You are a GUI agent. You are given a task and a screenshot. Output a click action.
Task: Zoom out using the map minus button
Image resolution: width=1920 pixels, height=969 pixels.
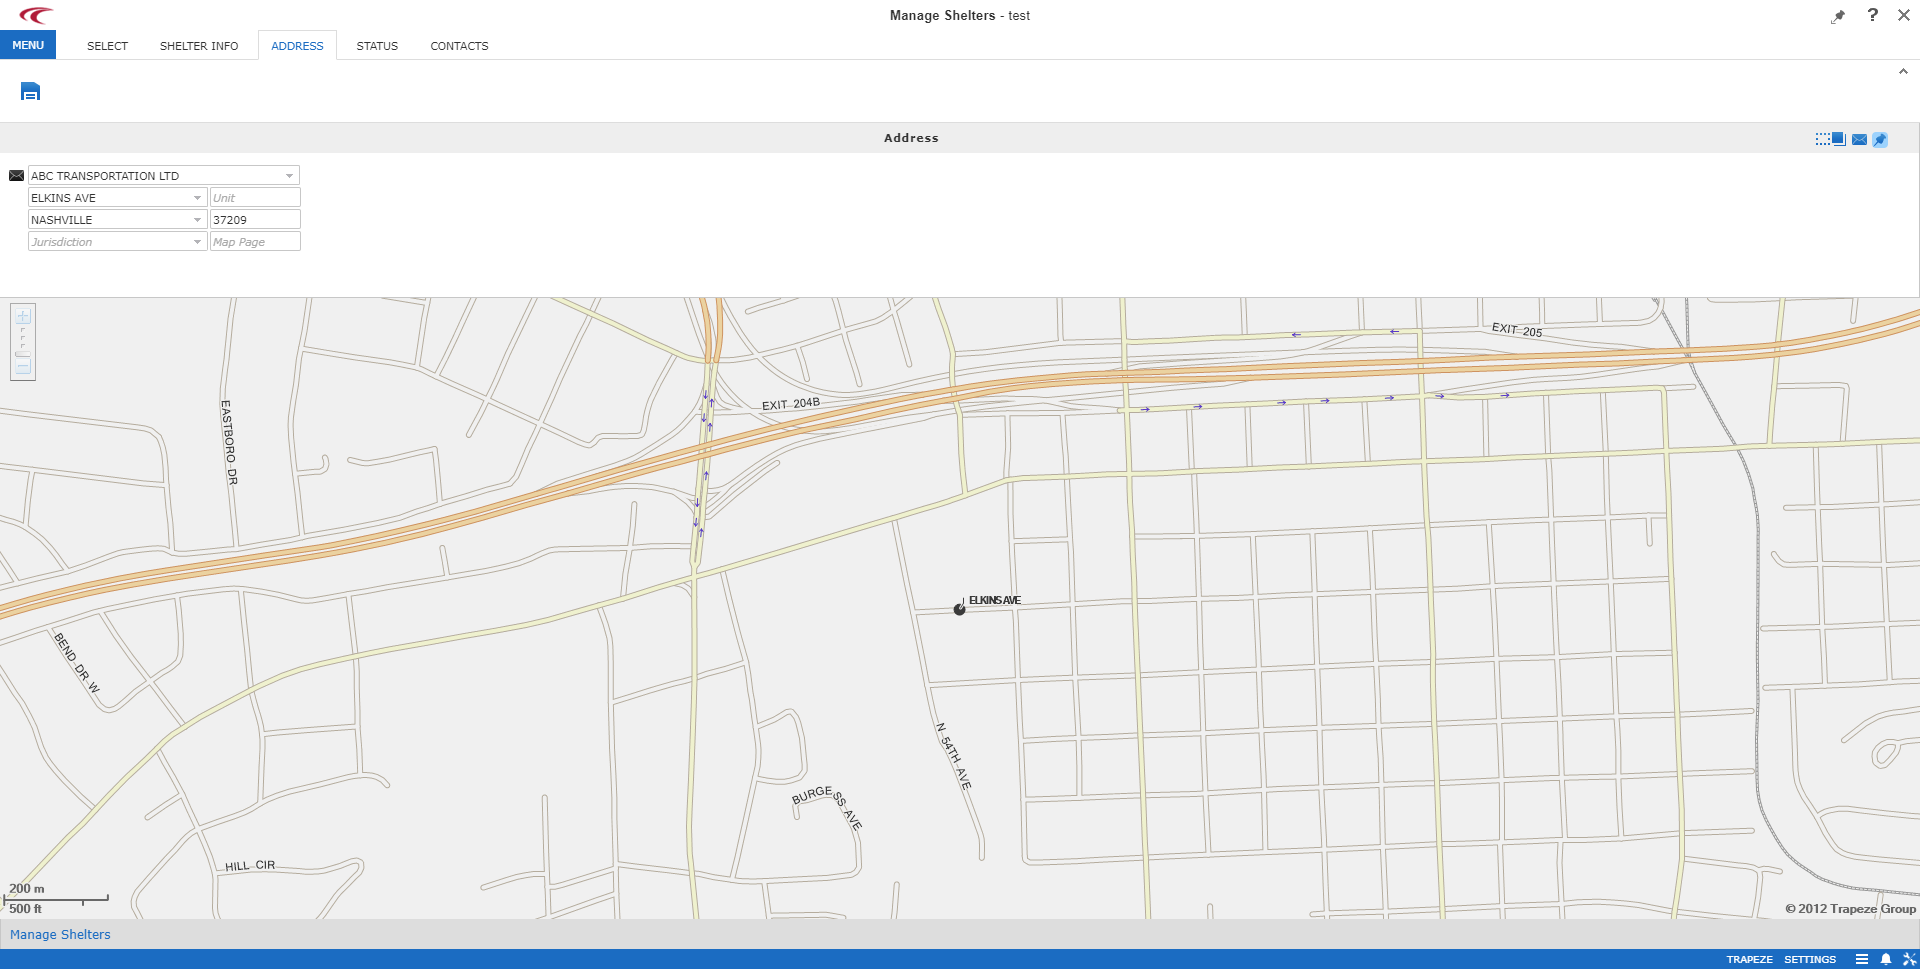point(23,367)
